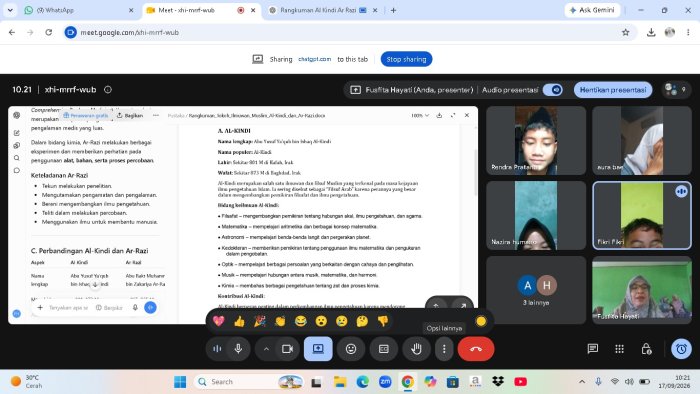Click the red leave call button
Screen dimensions: 700x394
(475, 349)
